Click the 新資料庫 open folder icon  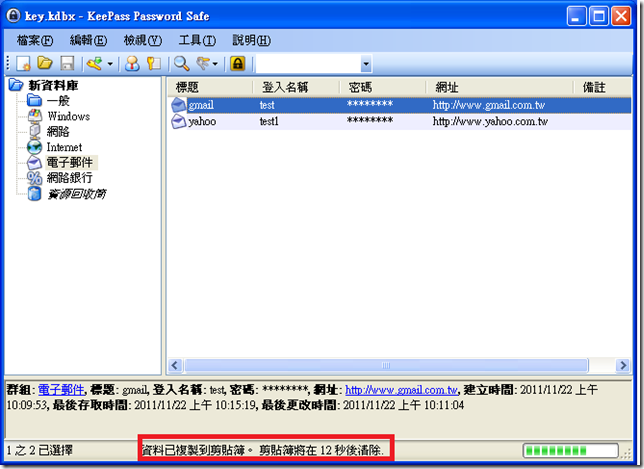coord(16,85)
